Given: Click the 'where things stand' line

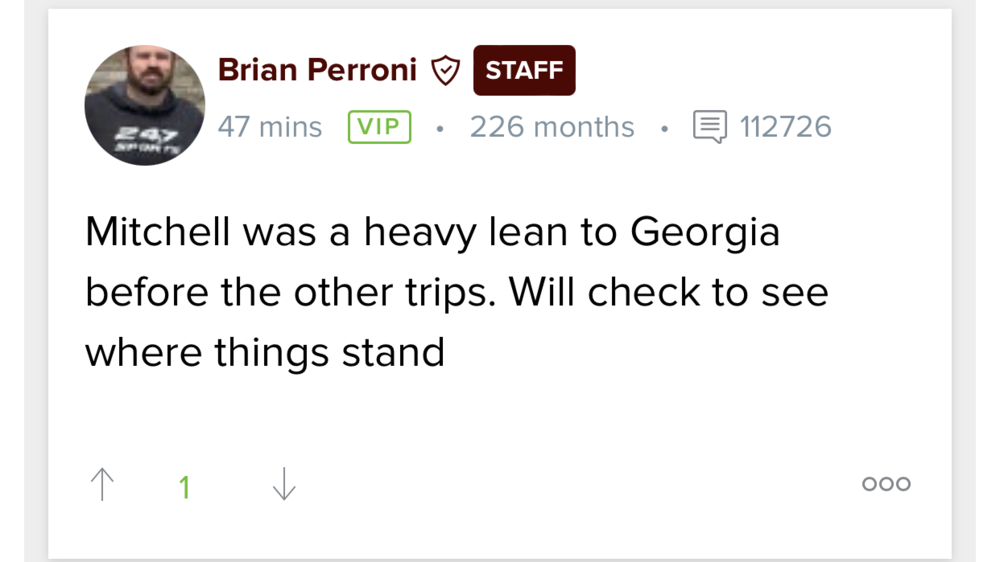Looking at the screenshot, I should 265,352.
